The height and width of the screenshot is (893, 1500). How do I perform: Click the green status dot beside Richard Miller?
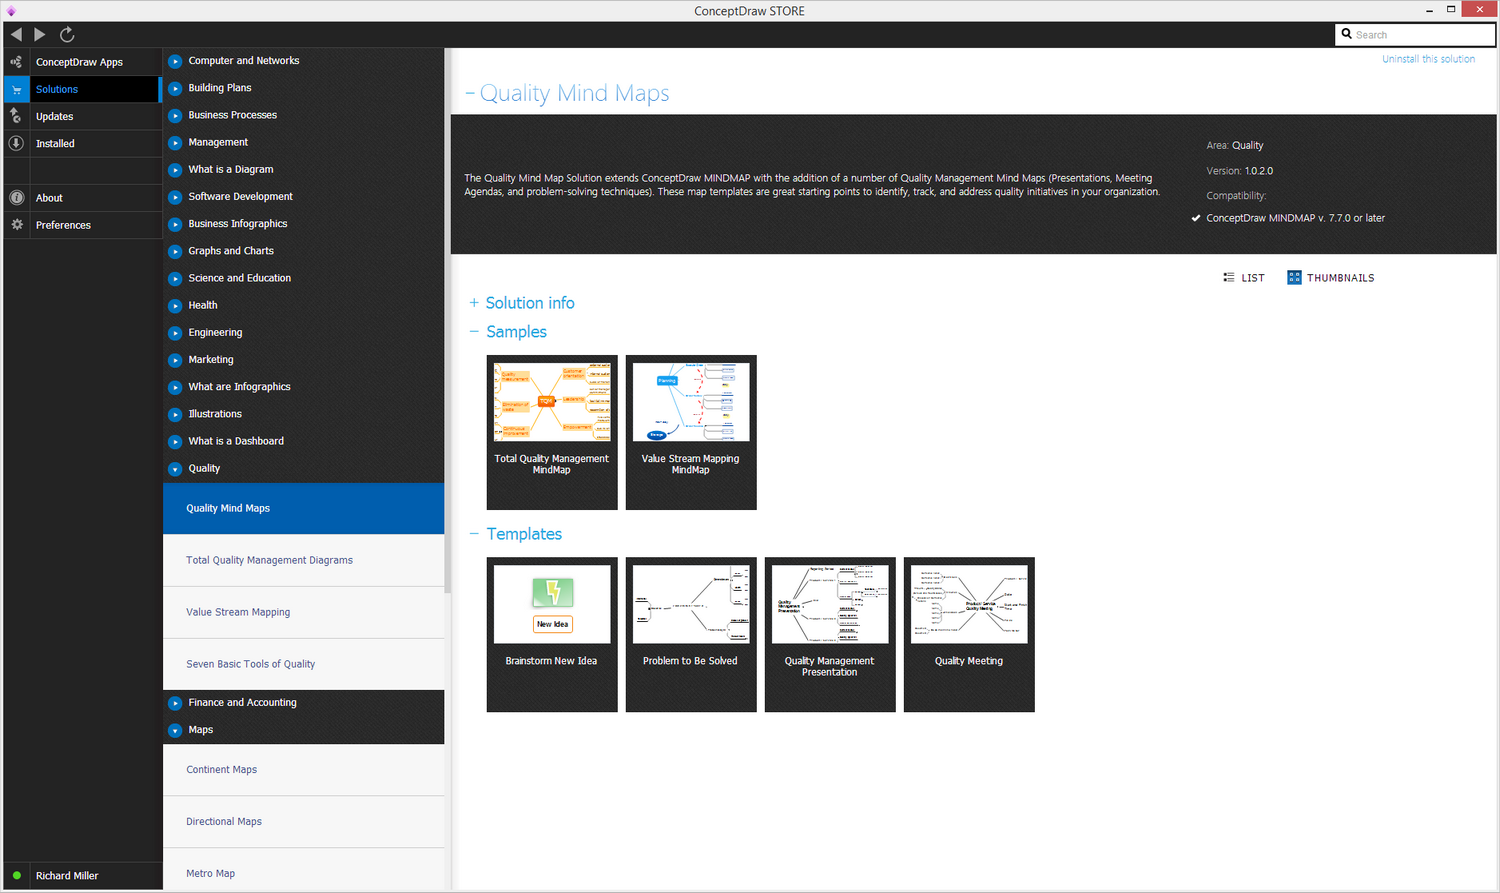pos(17,876)
